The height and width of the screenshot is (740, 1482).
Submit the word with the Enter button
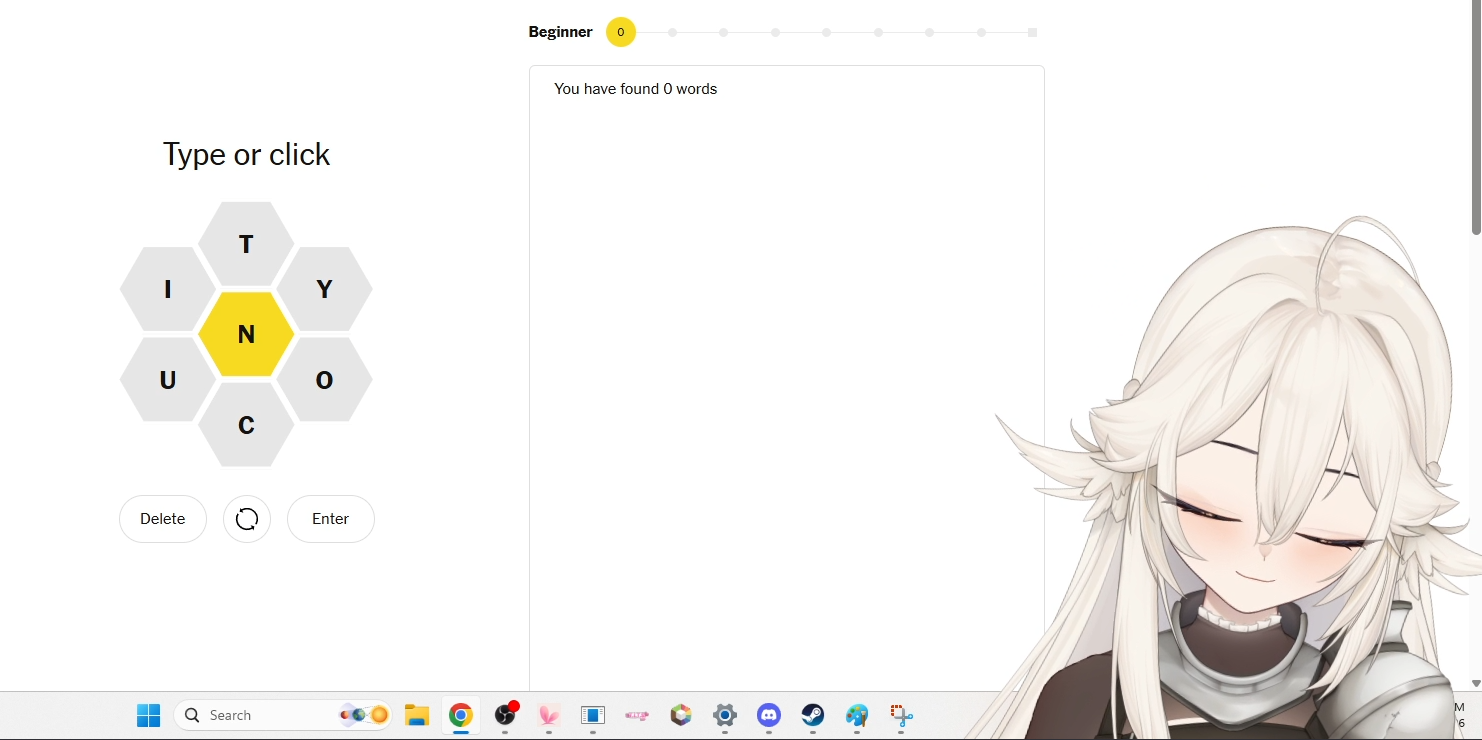tap(331, 519)
